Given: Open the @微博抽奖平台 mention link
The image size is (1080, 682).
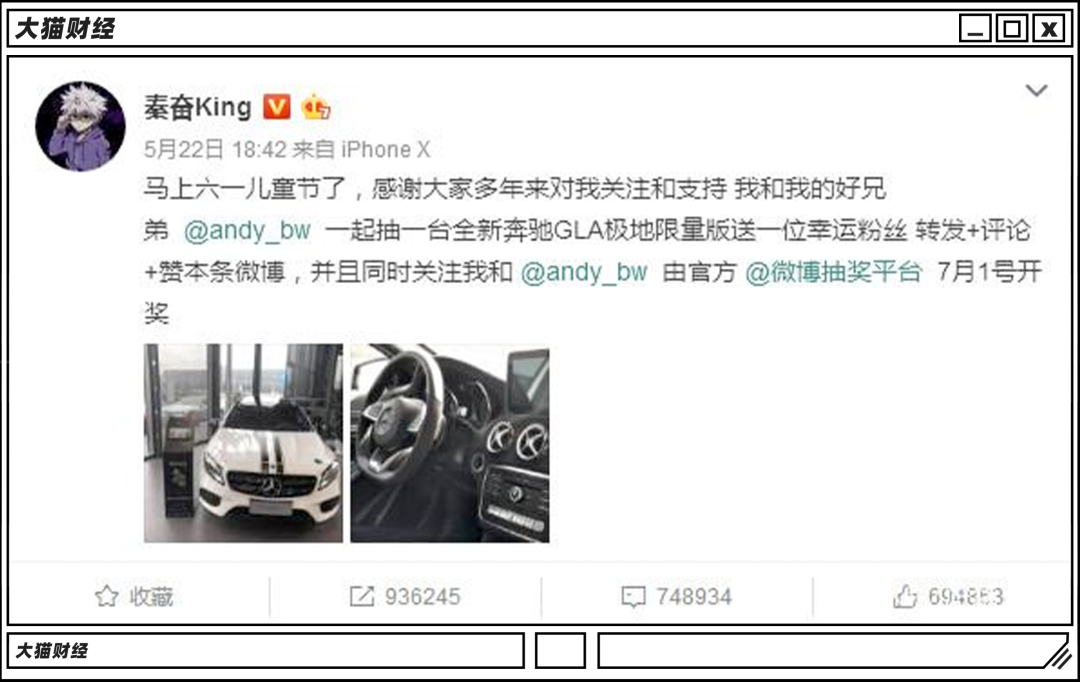Looking at the screenshot, I should 833,272.
